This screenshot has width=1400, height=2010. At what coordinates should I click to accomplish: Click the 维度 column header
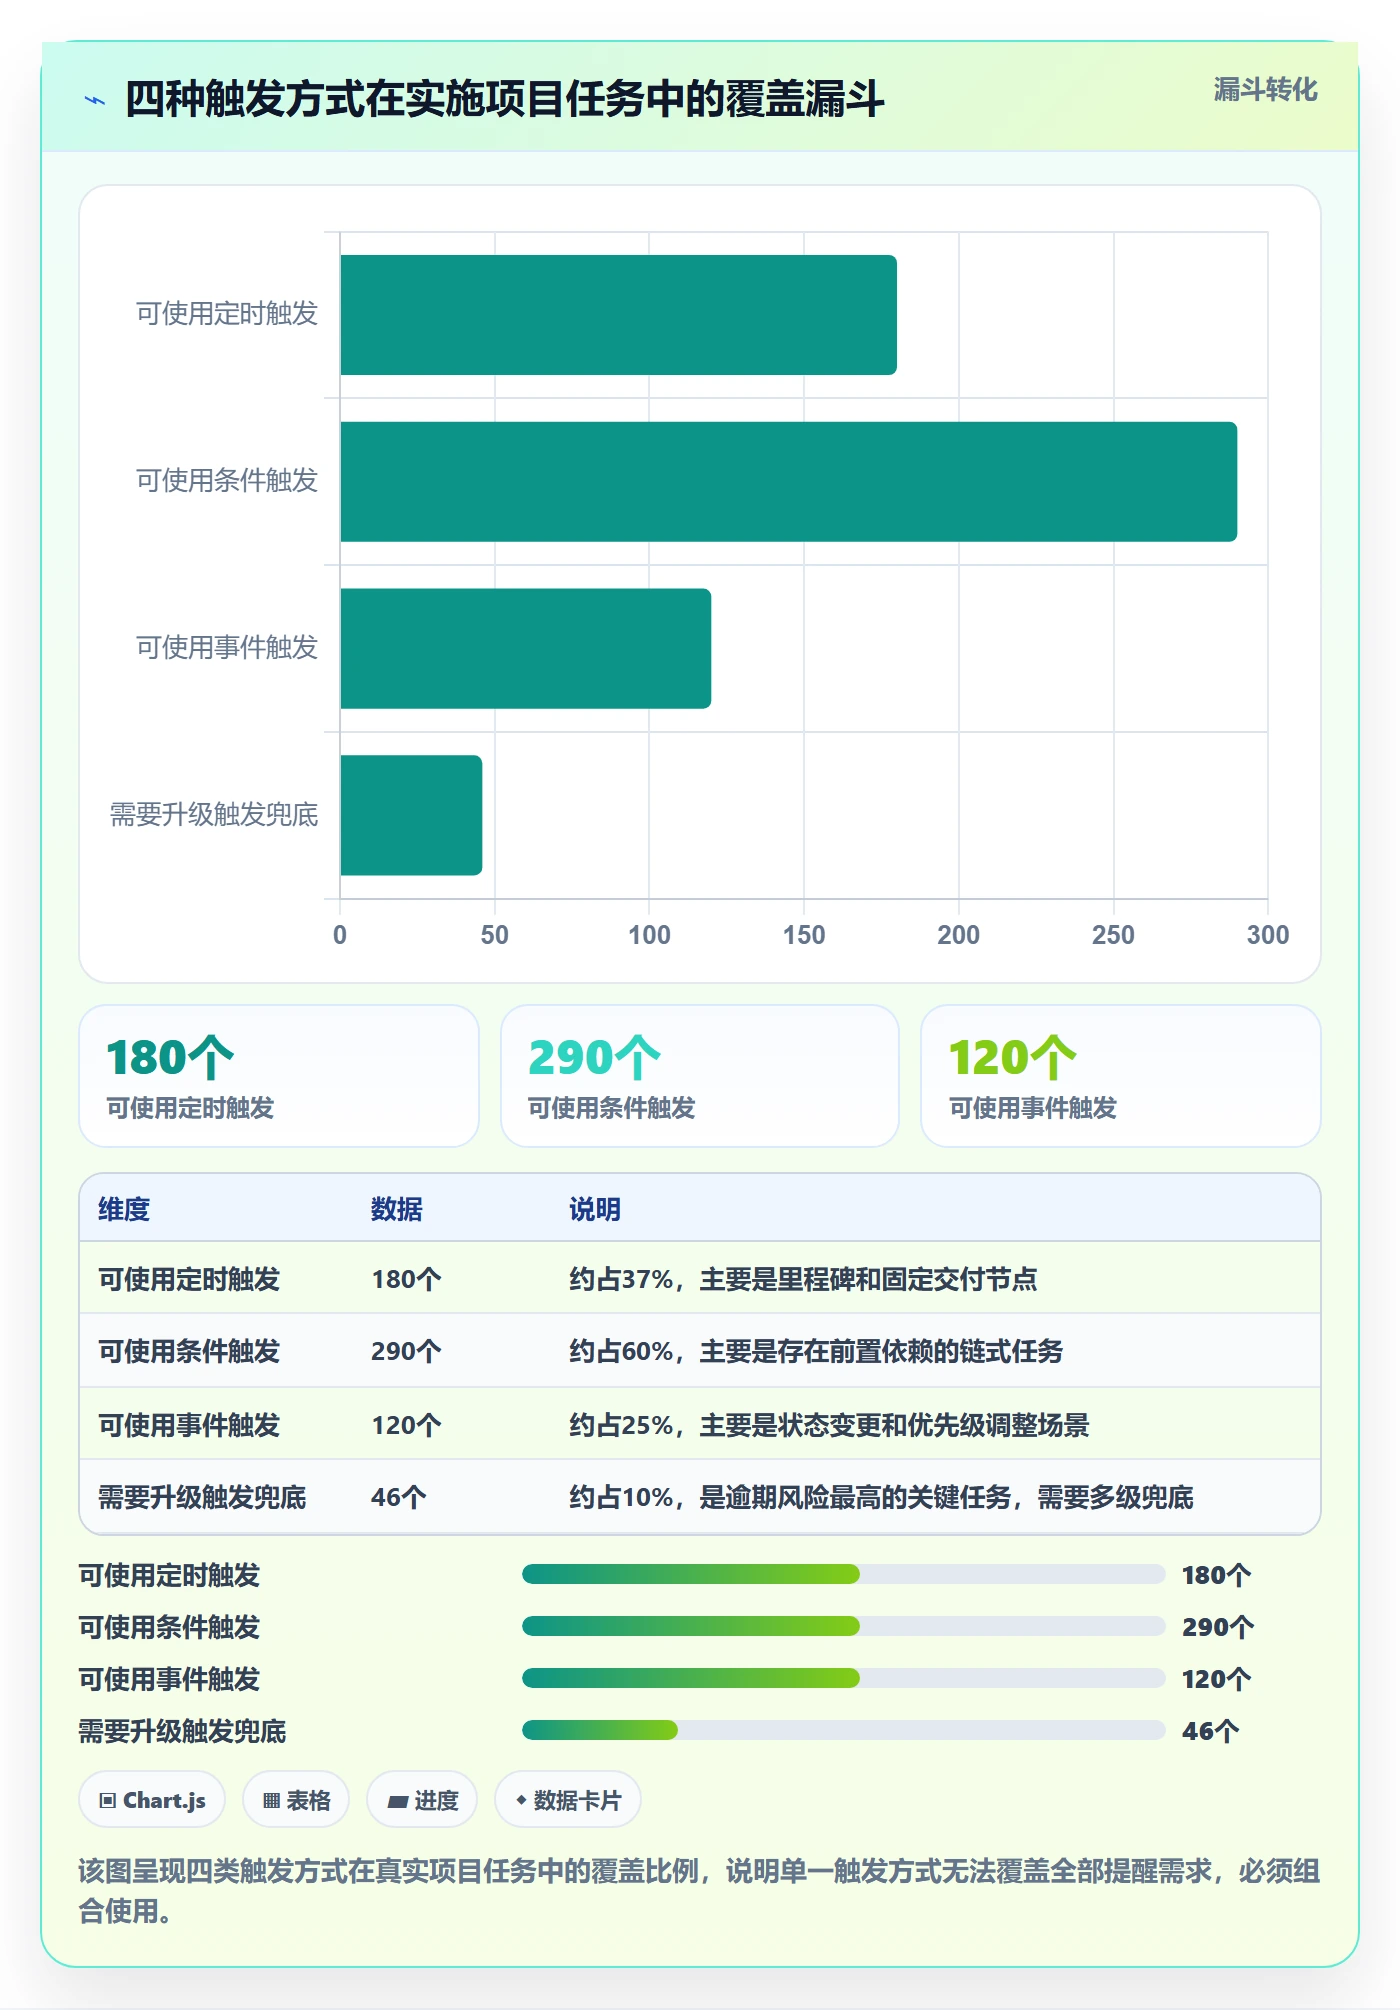tap(124, 1209)
